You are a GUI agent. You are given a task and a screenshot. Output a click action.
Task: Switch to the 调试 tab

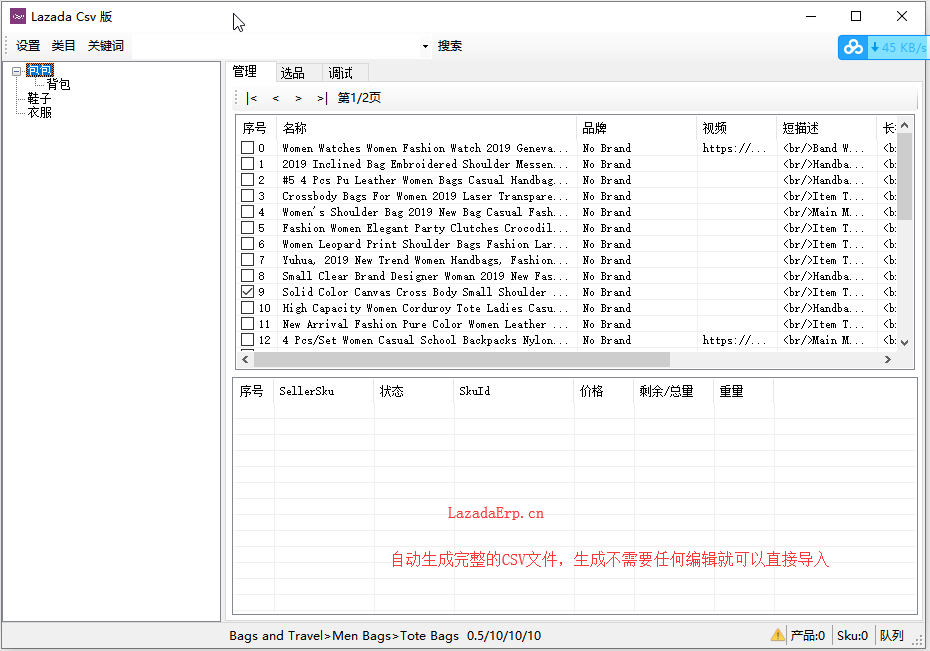pyautogui.click(x=340, y=73)
